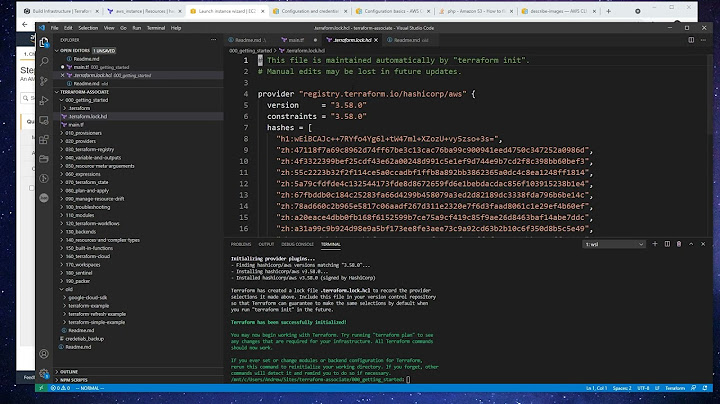The image size is (720, 404).
Task: Open notifications bell in status bar
Action: point(705,388)
